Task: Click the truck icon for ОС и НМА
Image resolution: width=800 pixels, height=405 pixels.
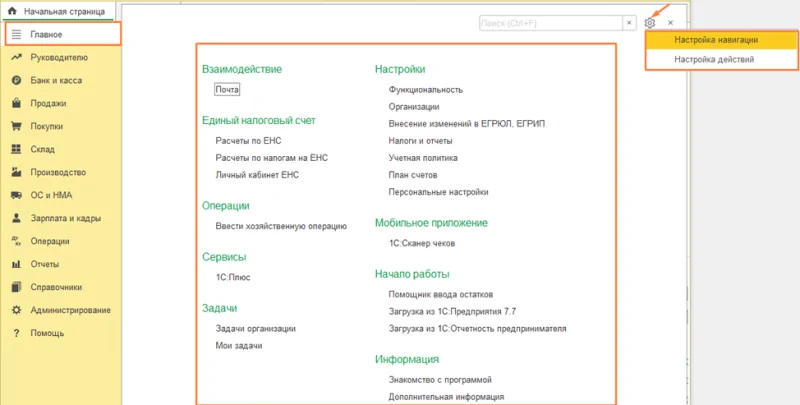Action: click(16, 195)
